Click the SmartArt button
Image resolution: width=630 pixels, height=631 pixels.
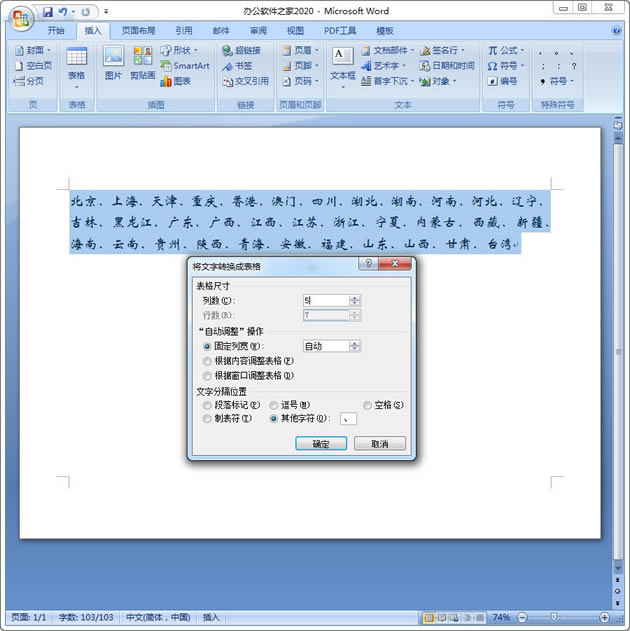pos(184,66)
